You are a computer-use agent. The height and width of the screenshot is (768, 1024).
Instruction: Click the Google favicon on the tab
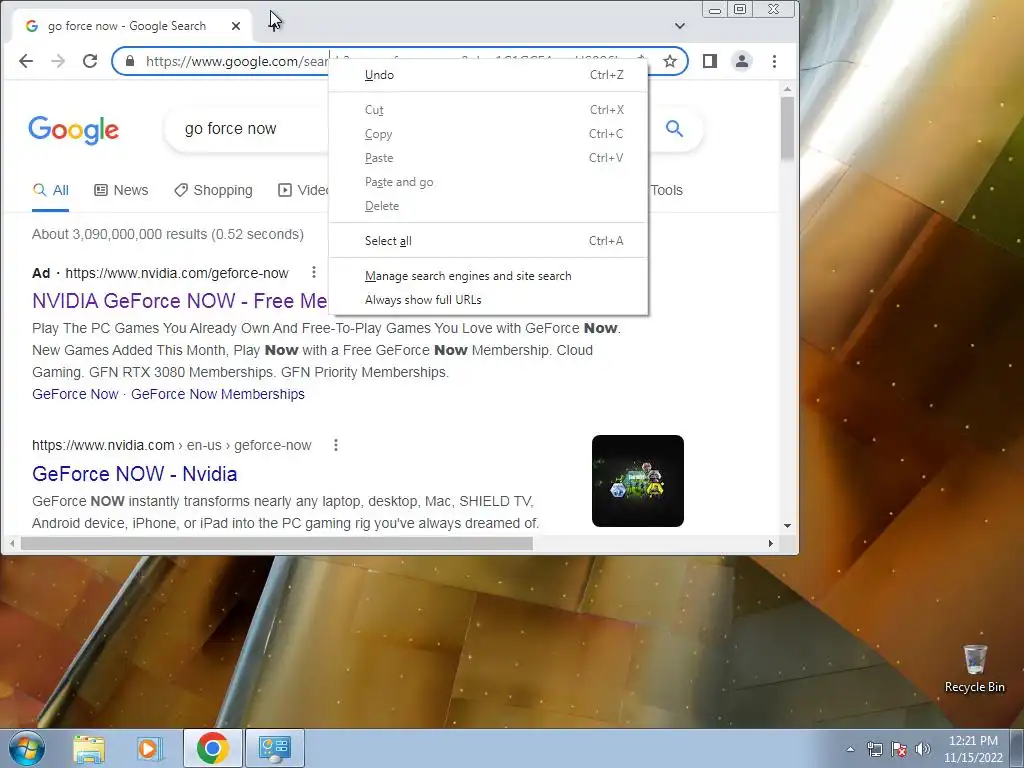click(31, 26)
